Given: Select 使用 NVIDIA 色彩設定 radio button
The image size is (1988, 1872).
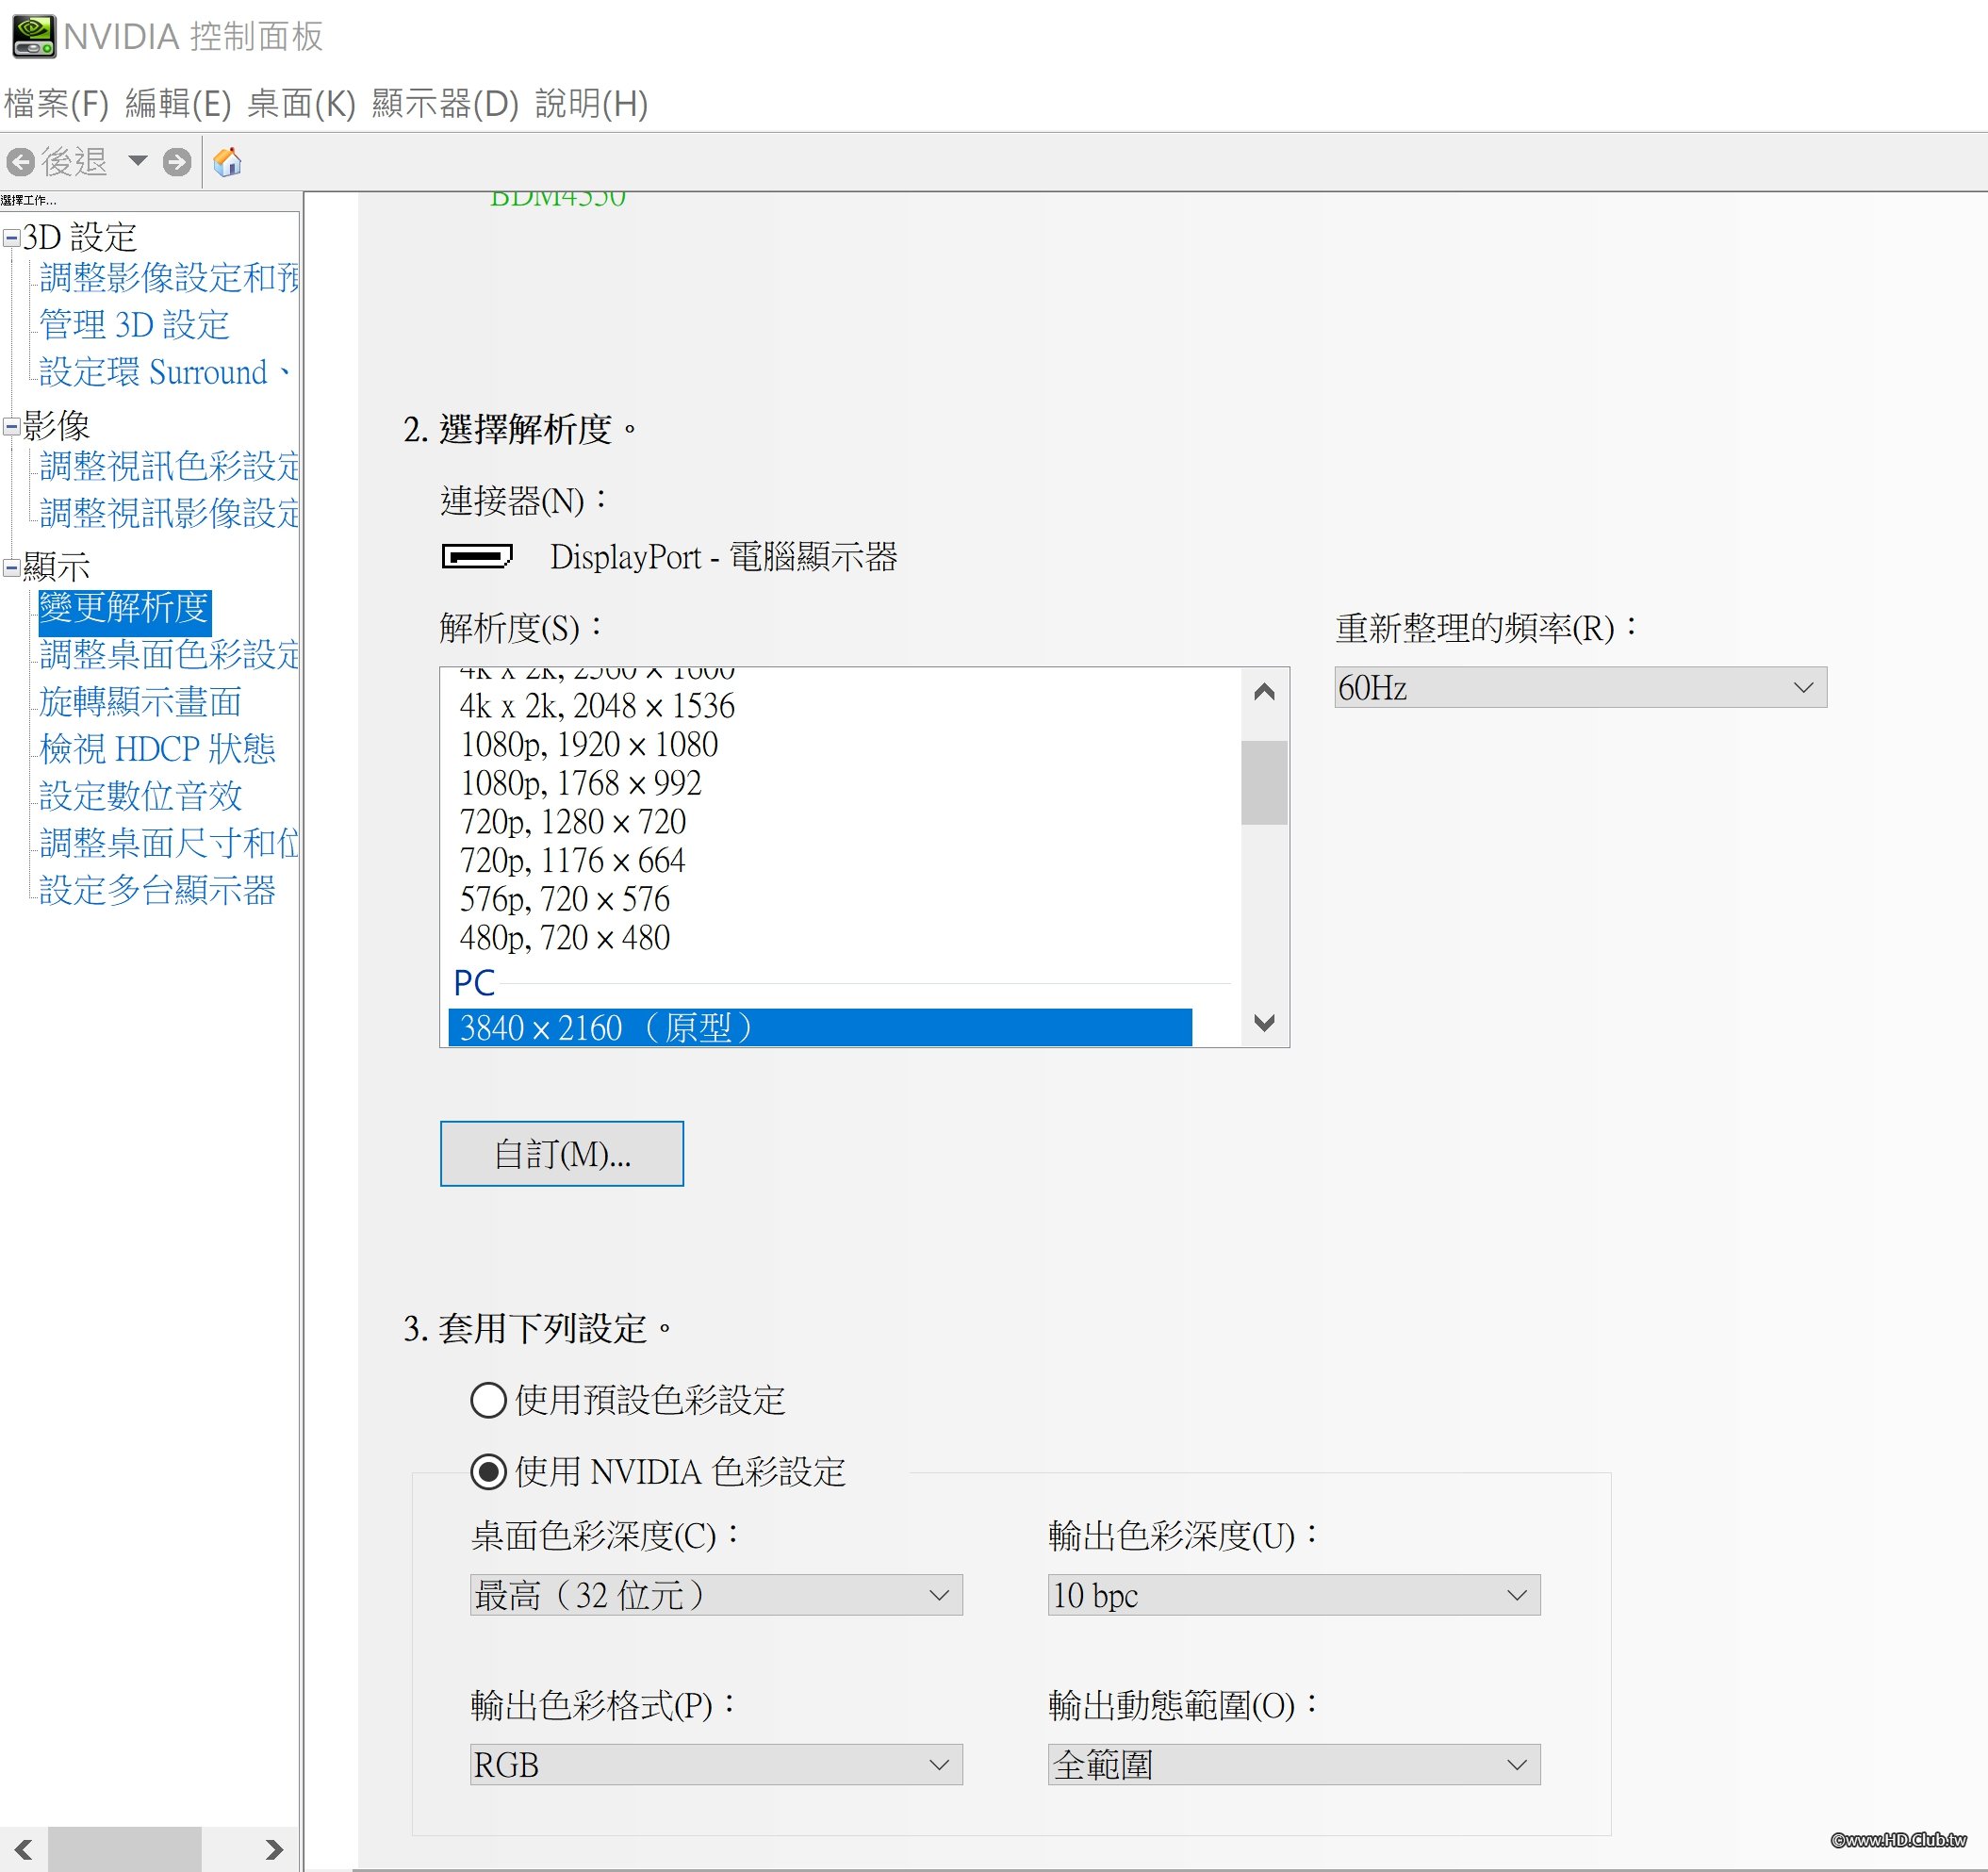Looking at the screenshot, I should (x=488, y=1471).
